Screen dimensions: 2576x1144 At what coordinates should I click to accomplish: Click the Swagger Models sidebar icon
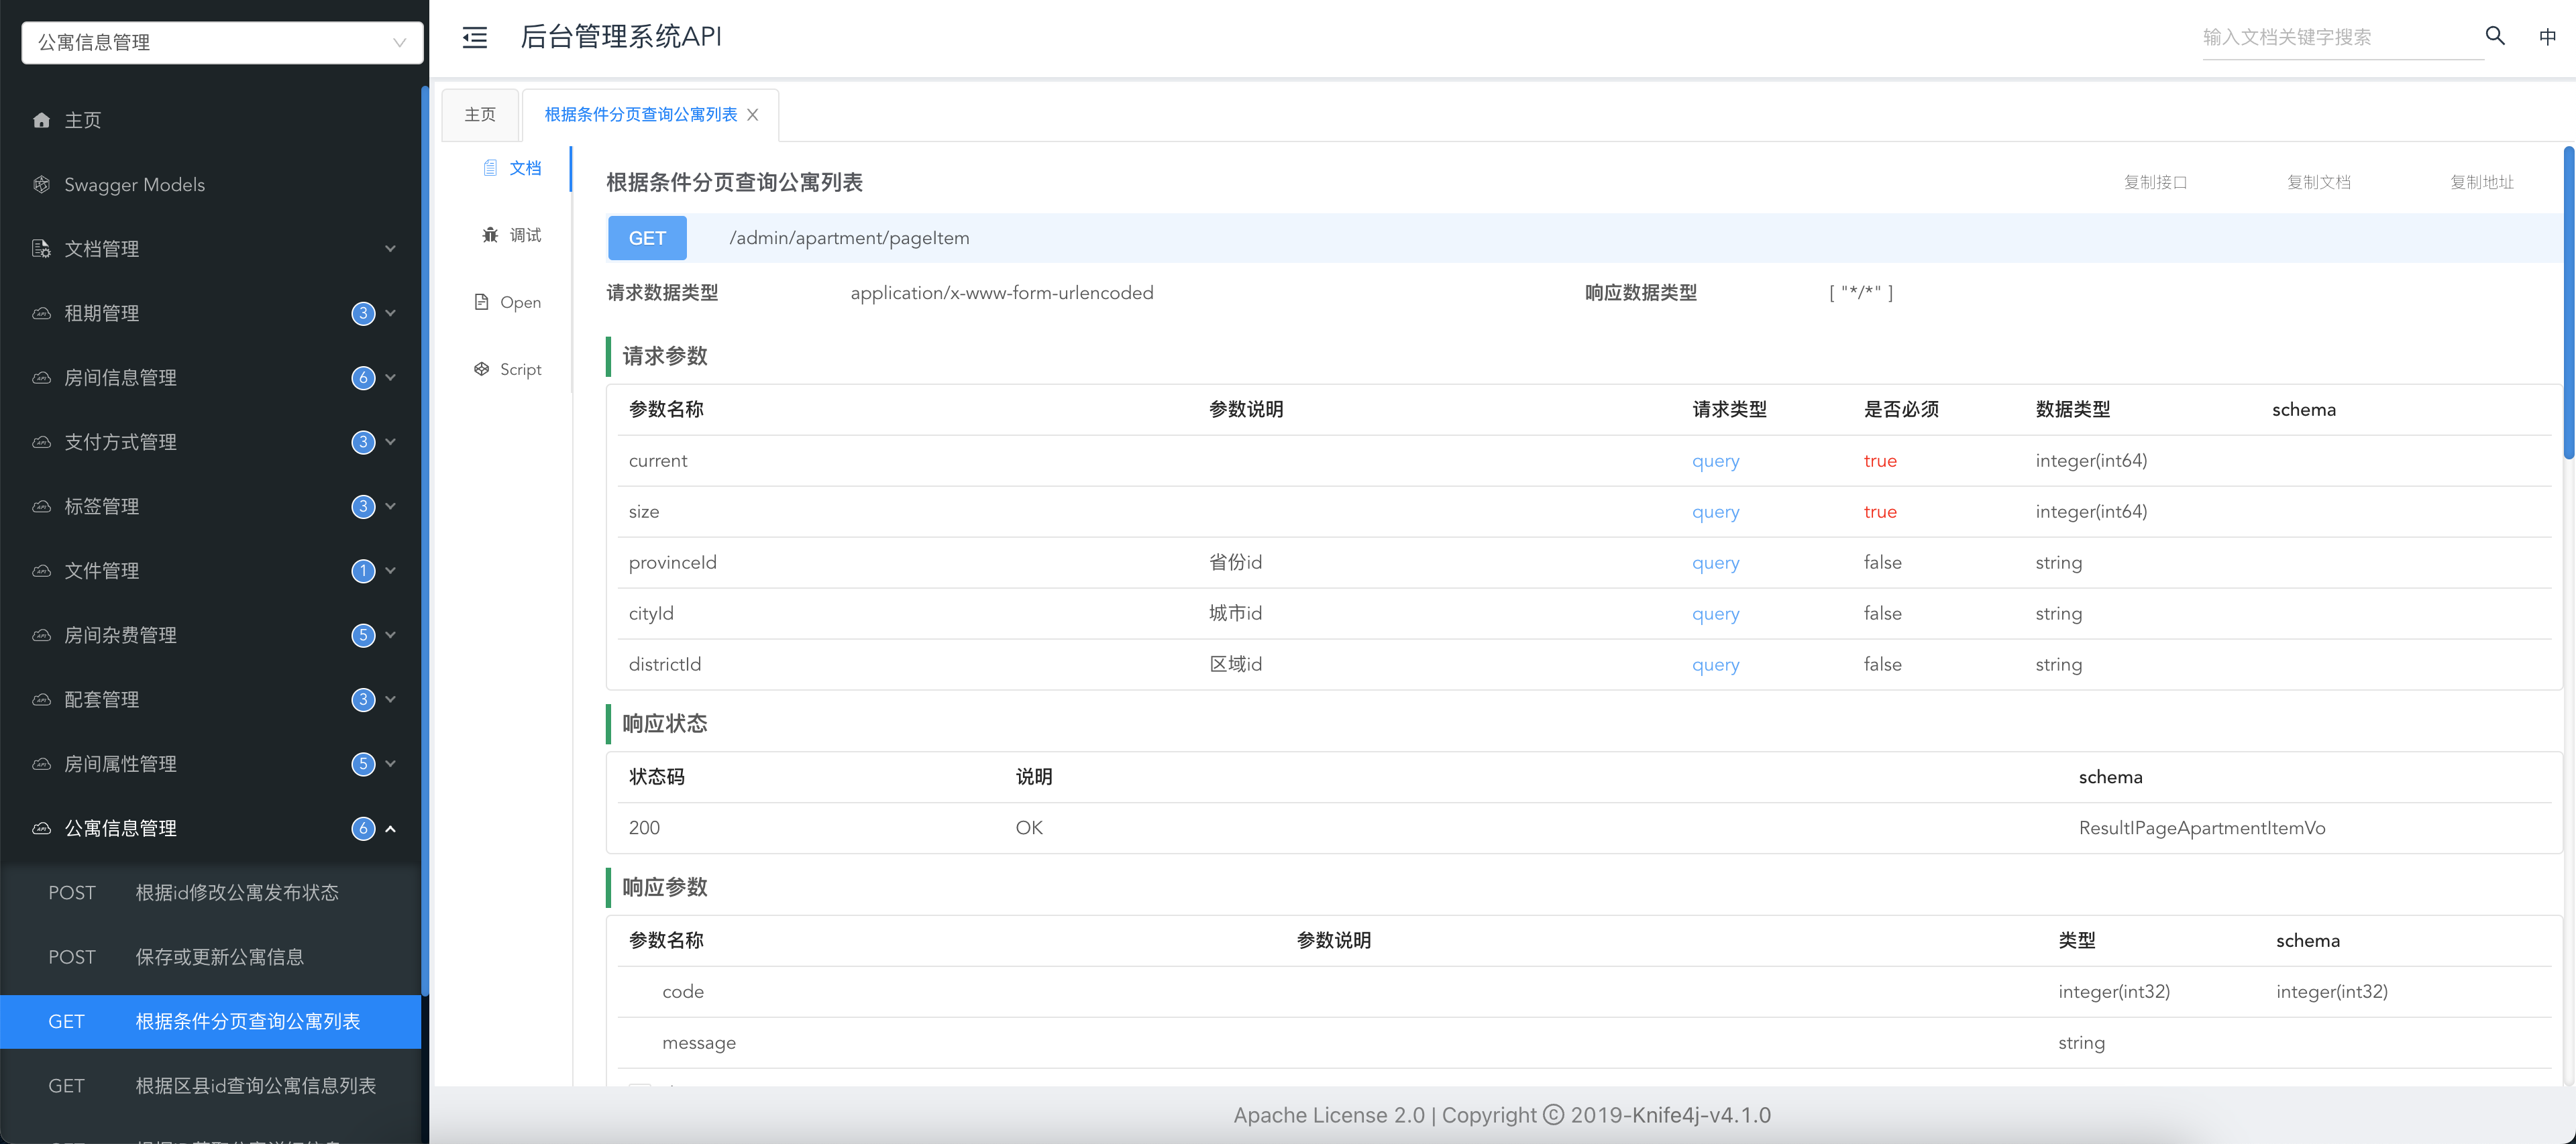[41, 184]
